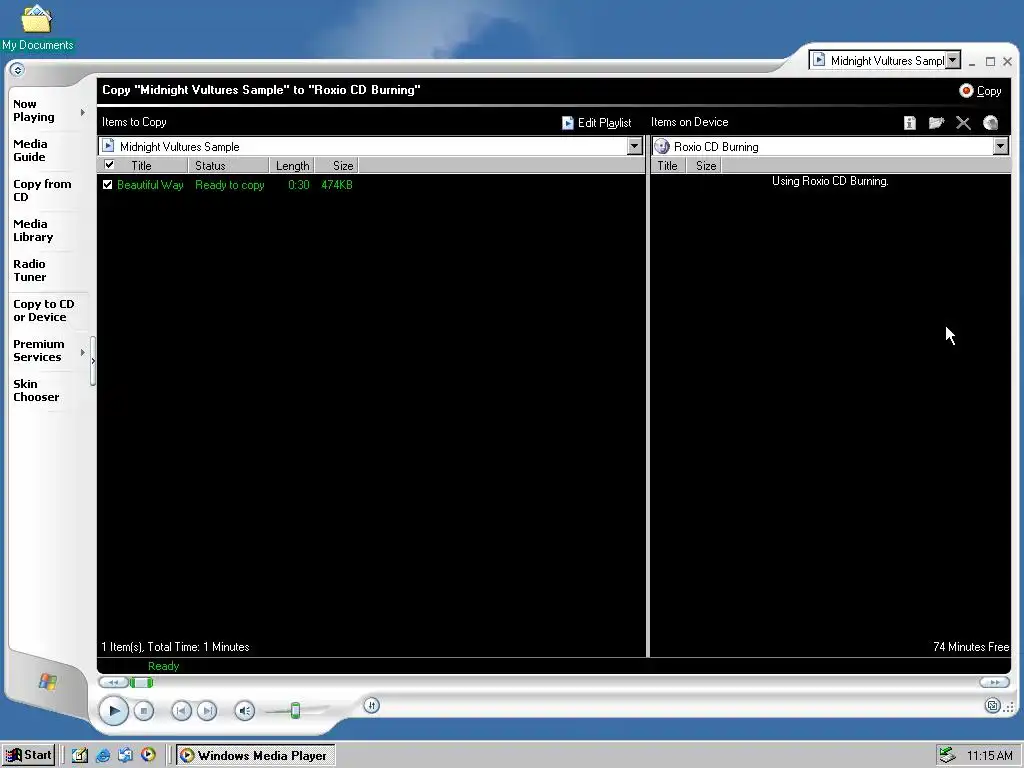Viewport: 1024px width, 768px height.
Task: Click the Ready to copy status text
Action: (229, 185)
